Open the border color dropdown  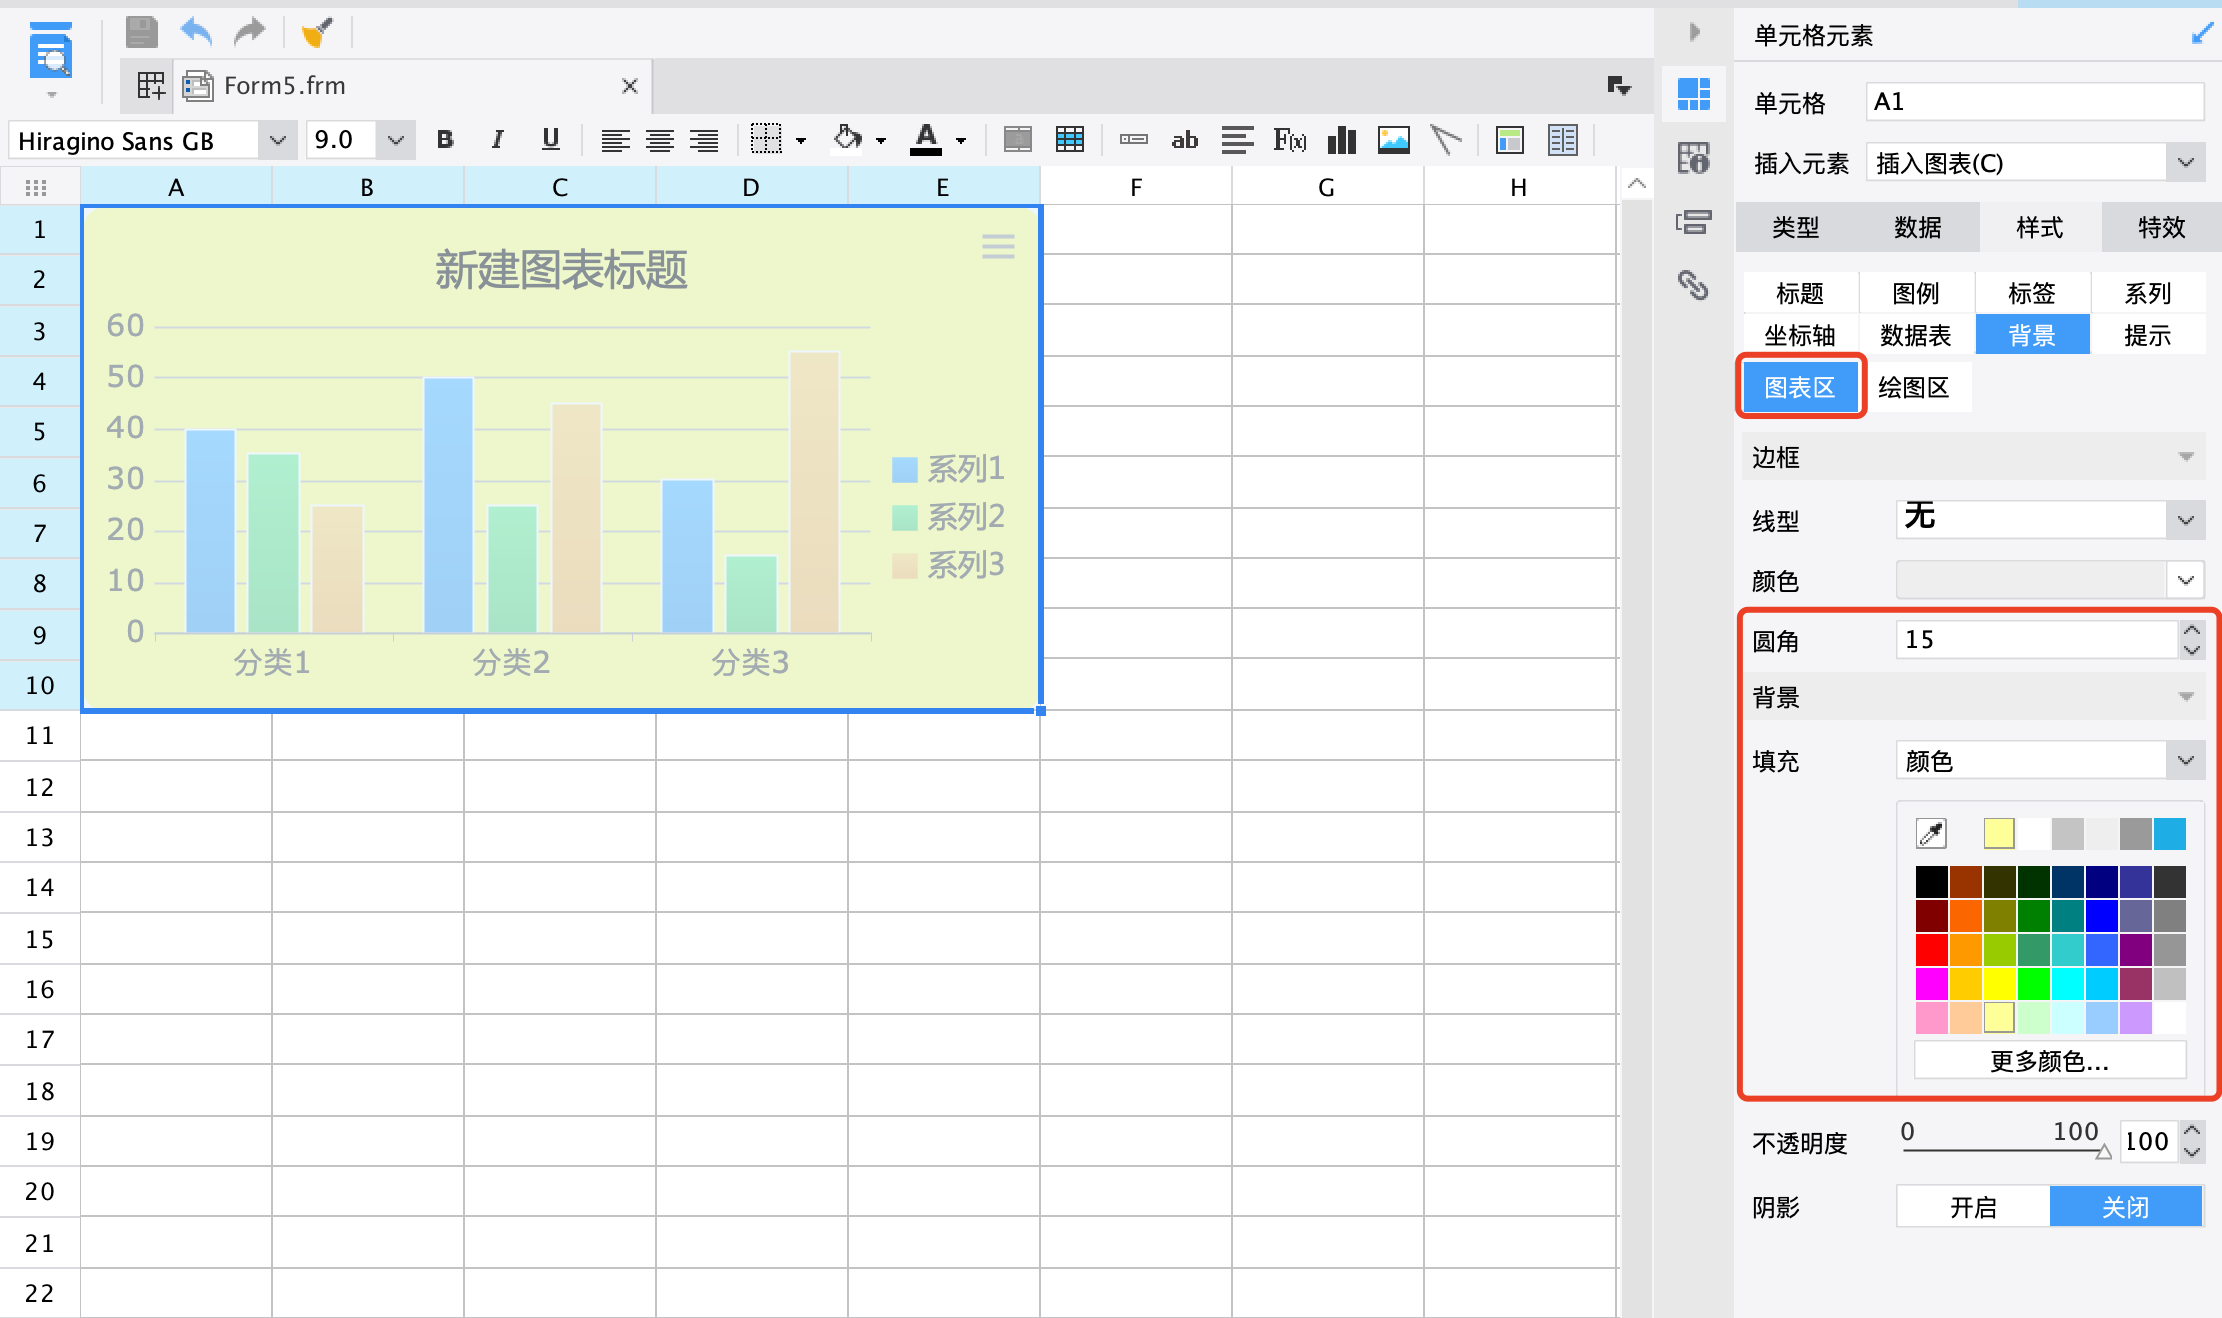[x=2186, y=580]
